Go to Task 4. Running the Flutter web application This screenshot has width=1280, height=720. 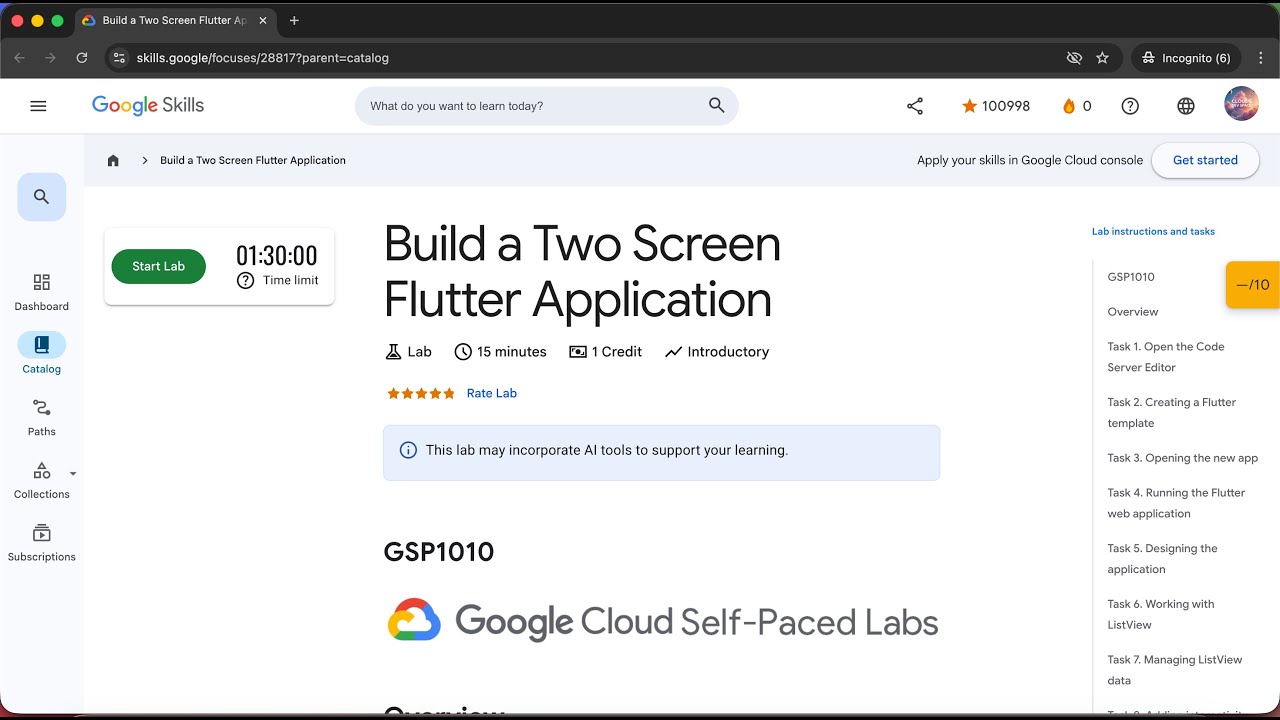click(x=1176, y=503)
